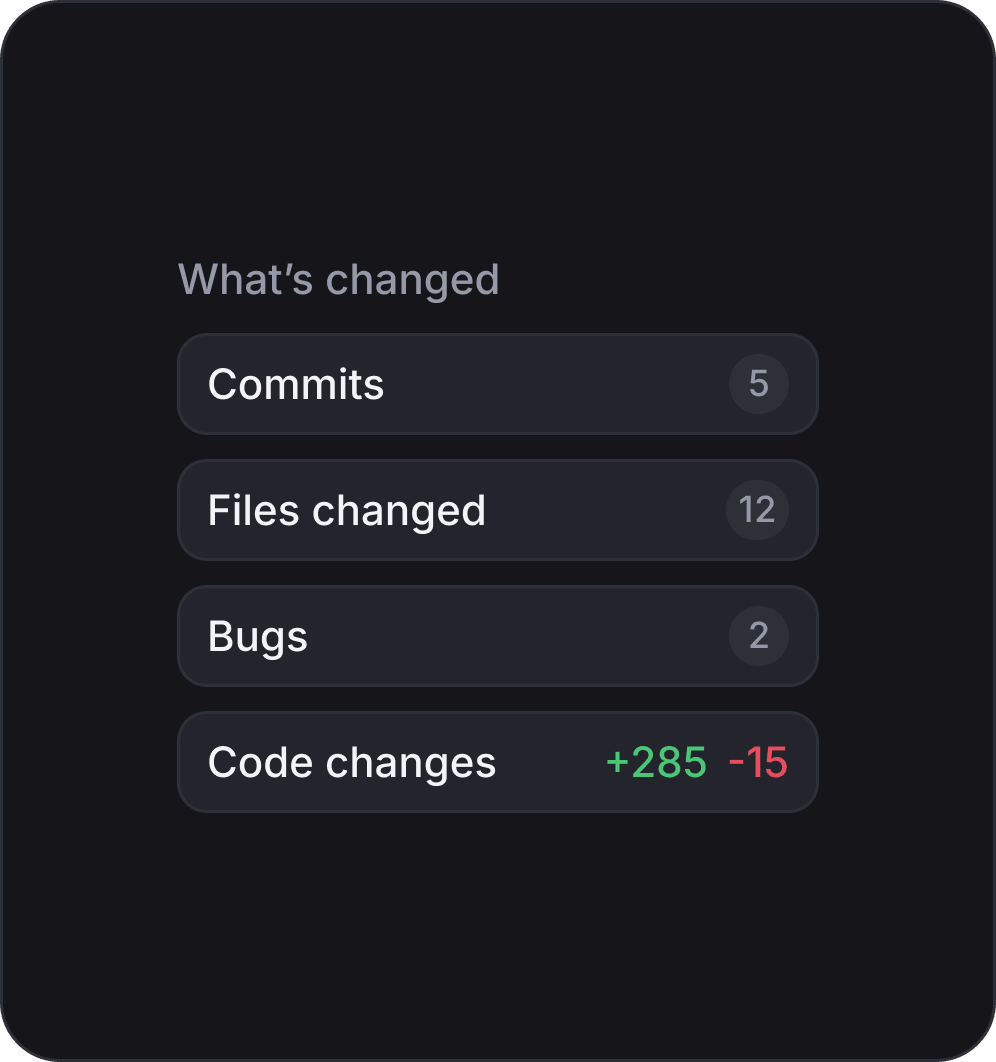Click the What's changed heading

pos(338,279)
